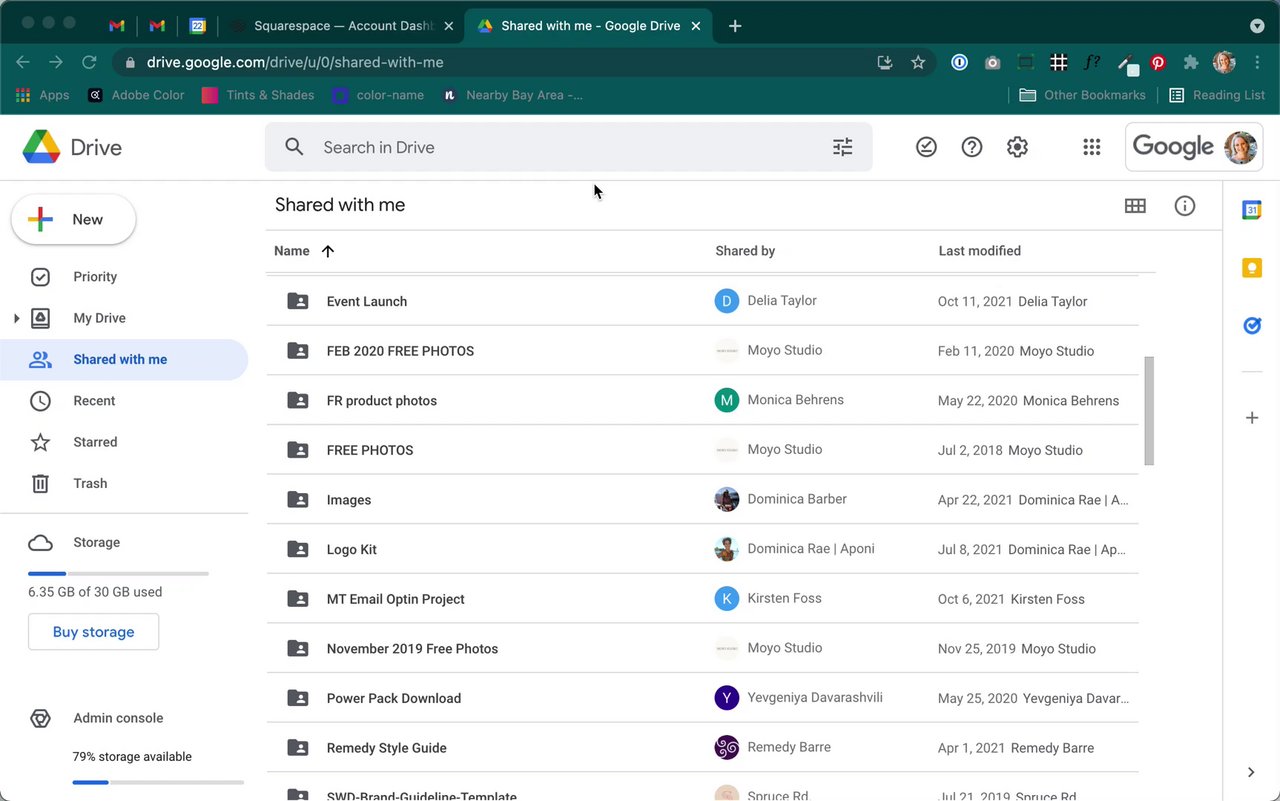
Task: Open the Tints & Shades bookmark
Action: pyautogui.click(x=258, y=95)
